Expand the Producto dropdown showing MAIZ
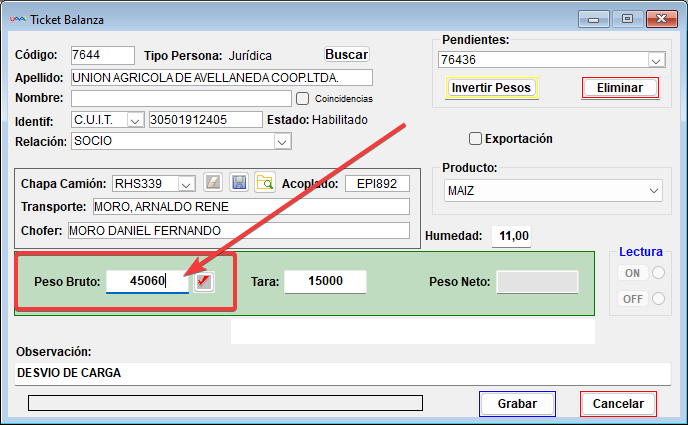 [654, 190]
